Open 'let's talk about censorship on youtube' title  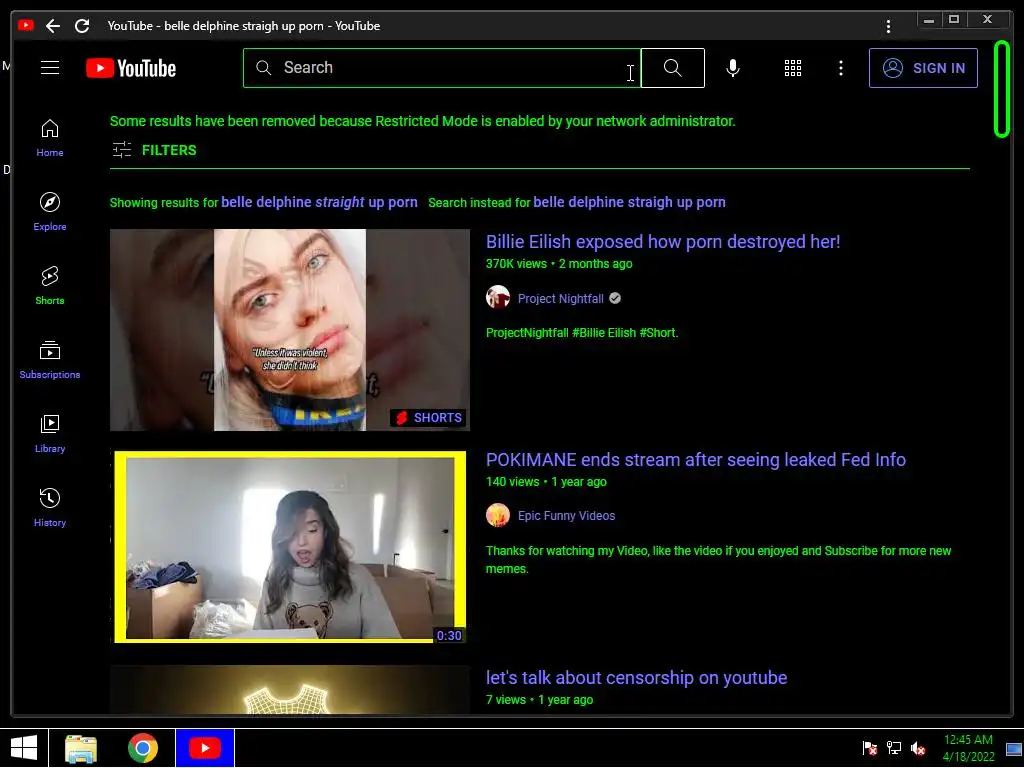[636, 678]
